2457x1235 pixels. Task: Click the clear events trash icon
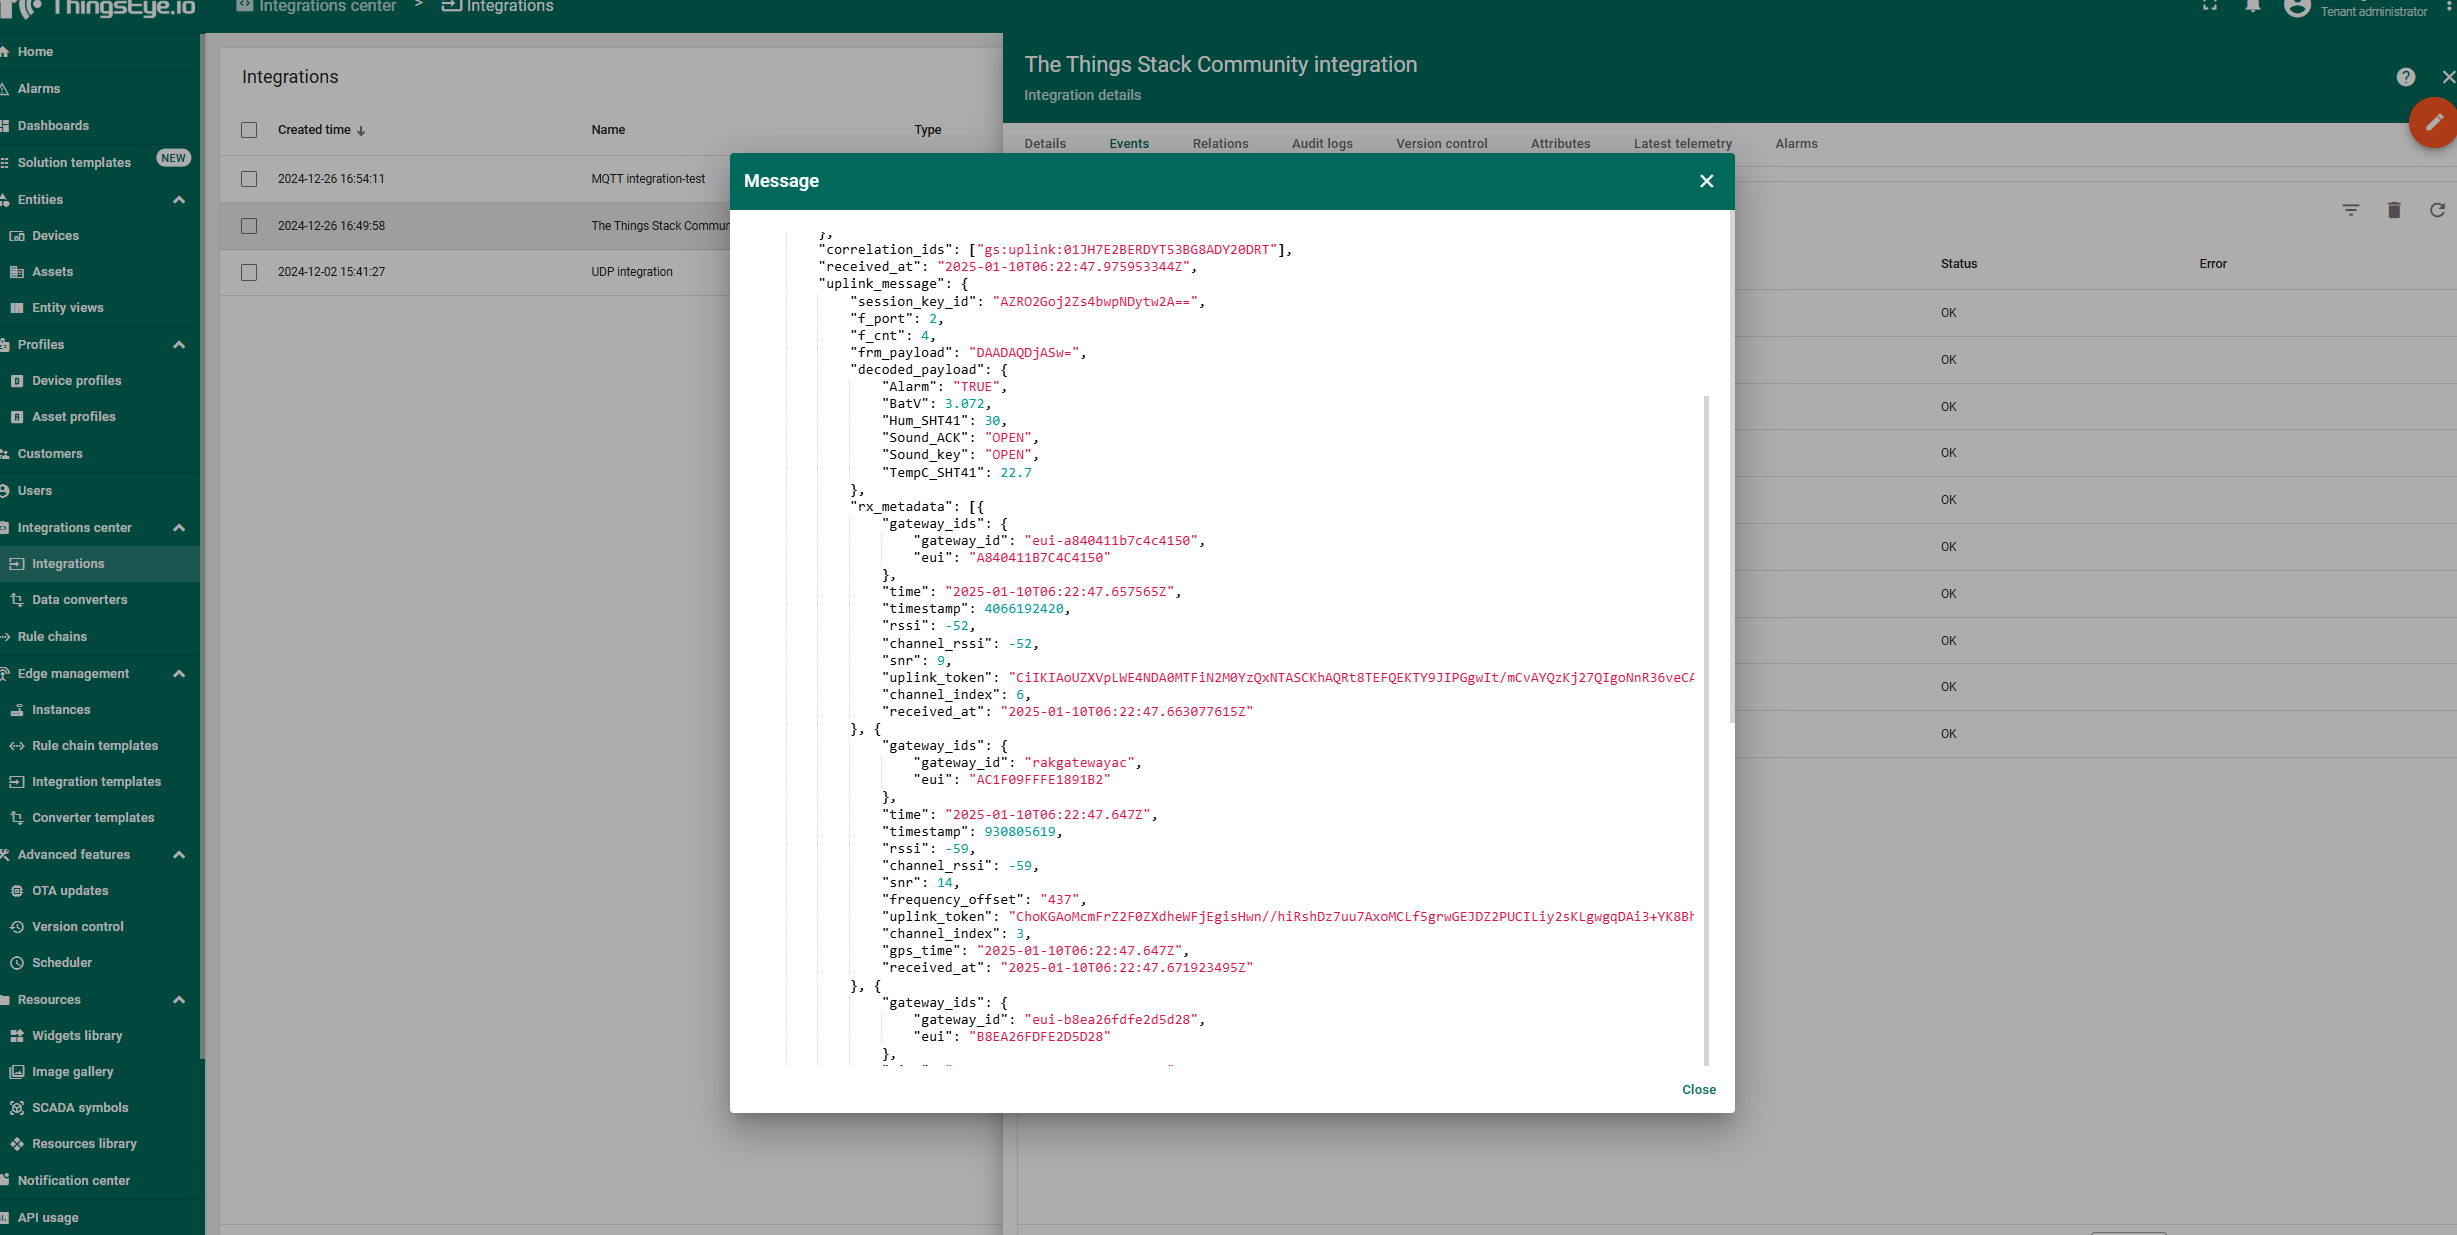tap(2393, 210)
